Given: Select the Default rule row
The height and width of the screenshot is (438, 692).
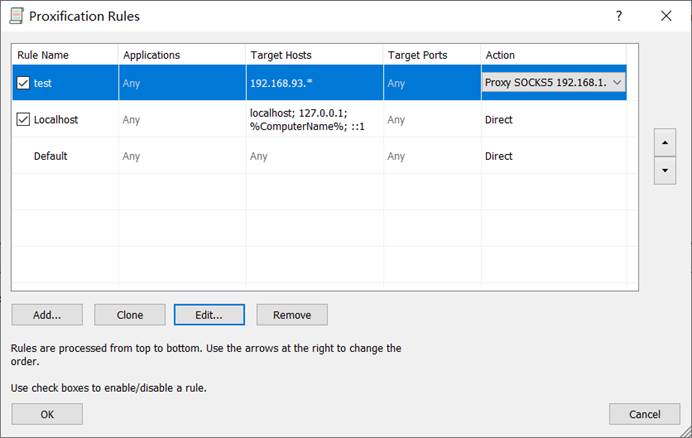Looking at the screenshot, I should coord(51,156).
